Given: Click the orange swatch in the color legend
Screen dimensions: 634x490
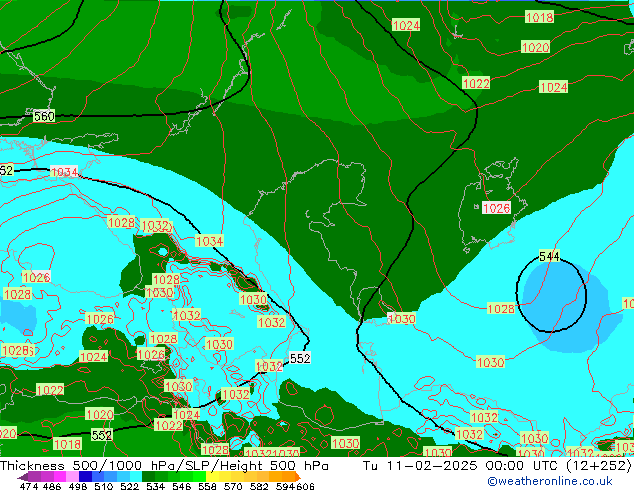Looking at the screenshot, I should tap(280, 477).
